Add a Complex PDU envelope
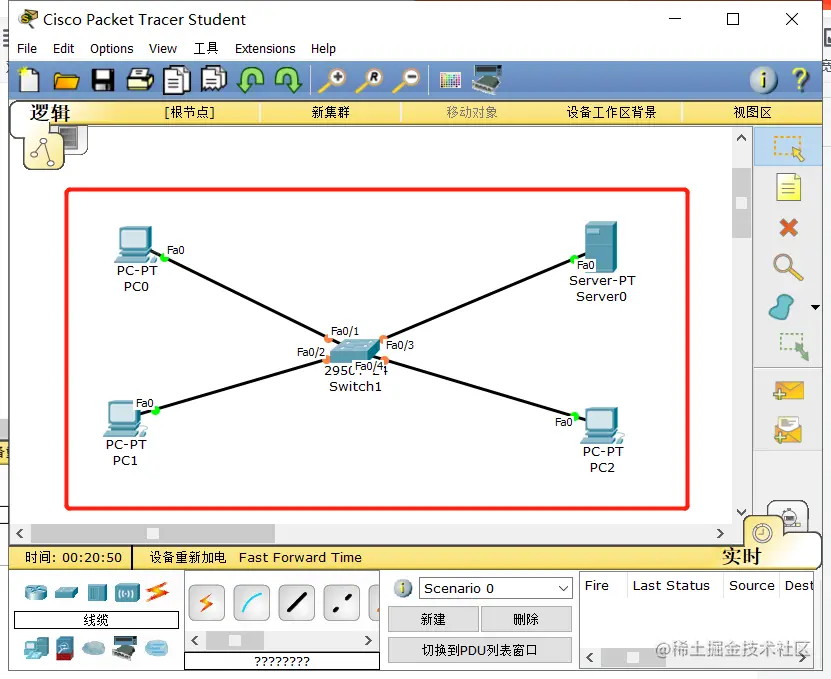The image size is (831, 679). pyautogui.click(x=788, y=430)
